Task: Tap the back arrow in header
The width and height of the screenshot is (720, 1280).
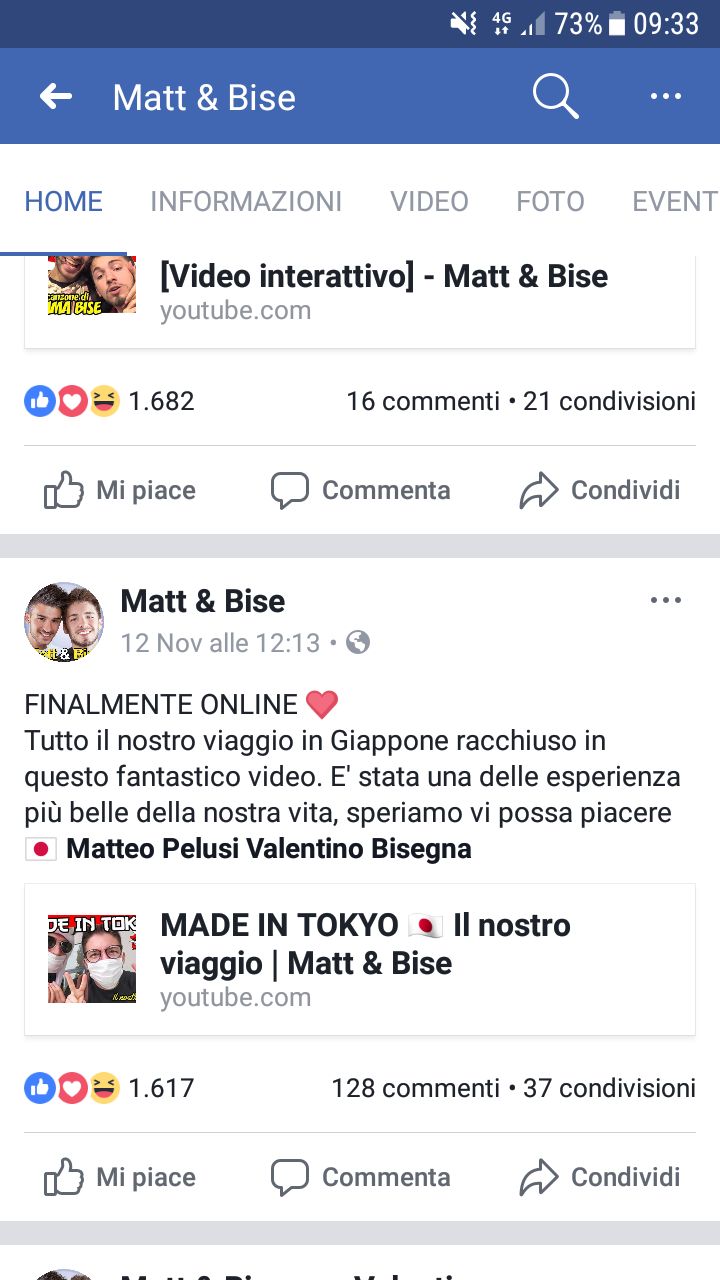Action: (x=56, y=97)
